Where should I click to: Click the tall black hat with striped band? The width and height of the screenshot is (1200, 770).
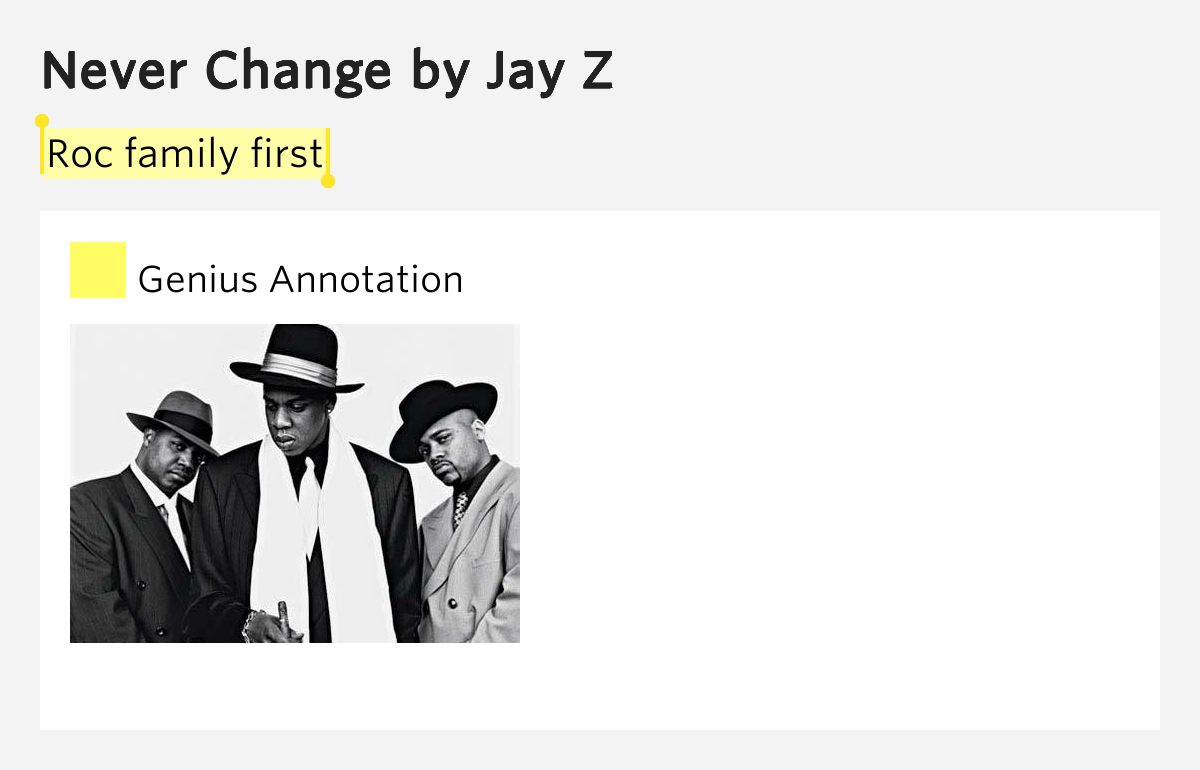[x=297, y=362]
